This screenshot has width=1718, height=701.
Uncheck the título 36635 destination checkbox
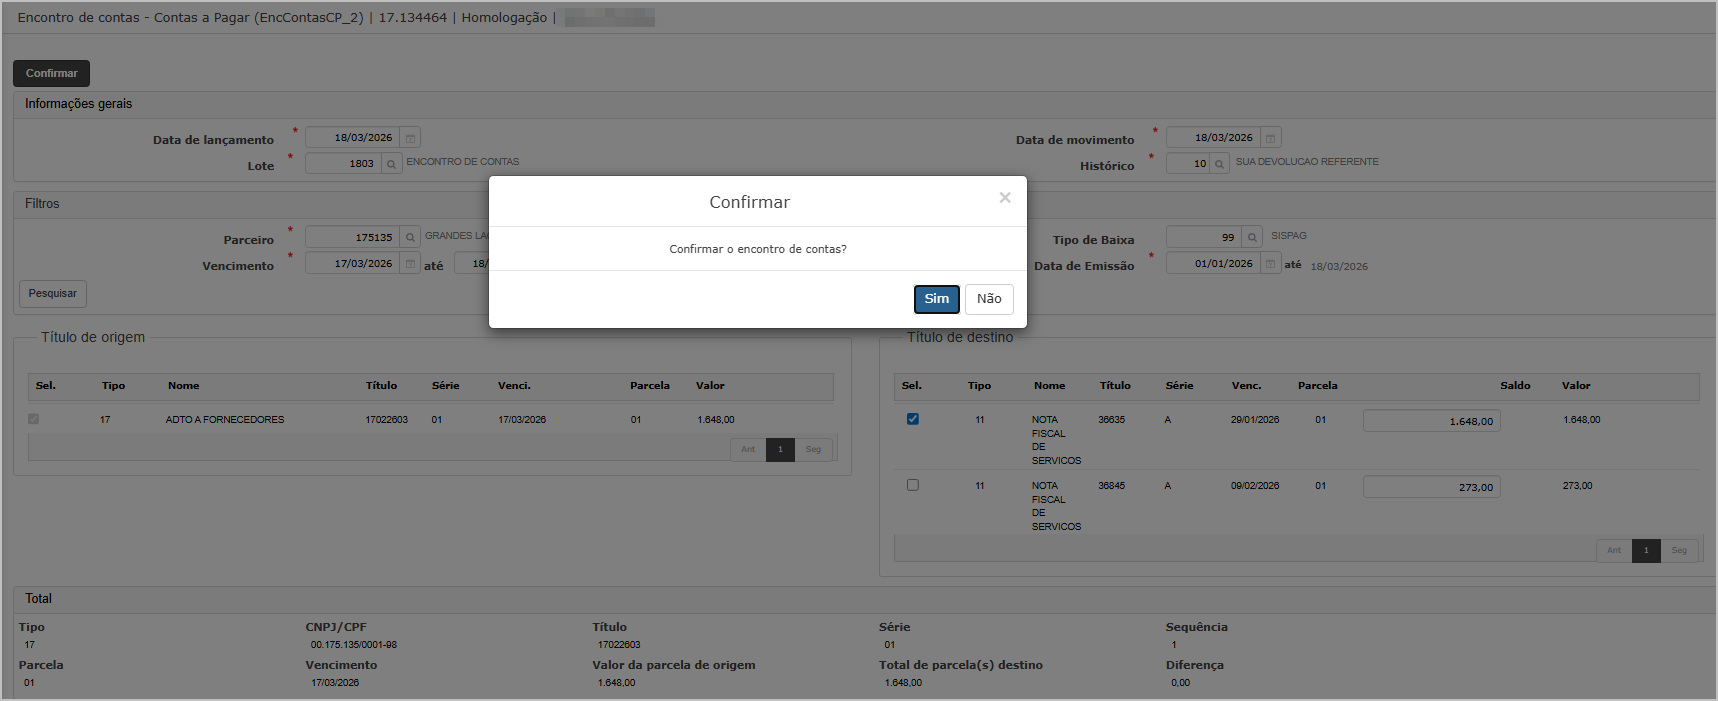pos(912,419)
